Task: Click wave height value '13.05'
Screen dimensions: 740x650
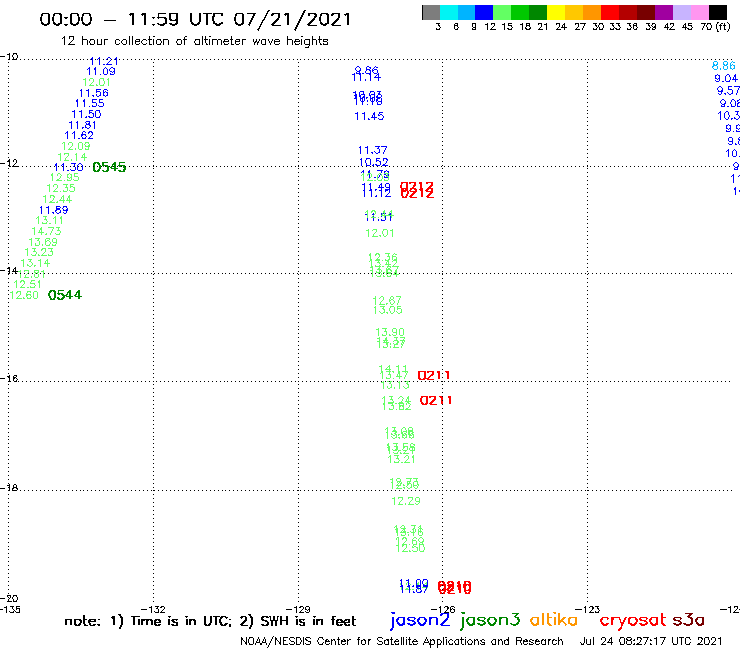Action: click(x=387, y=310)
